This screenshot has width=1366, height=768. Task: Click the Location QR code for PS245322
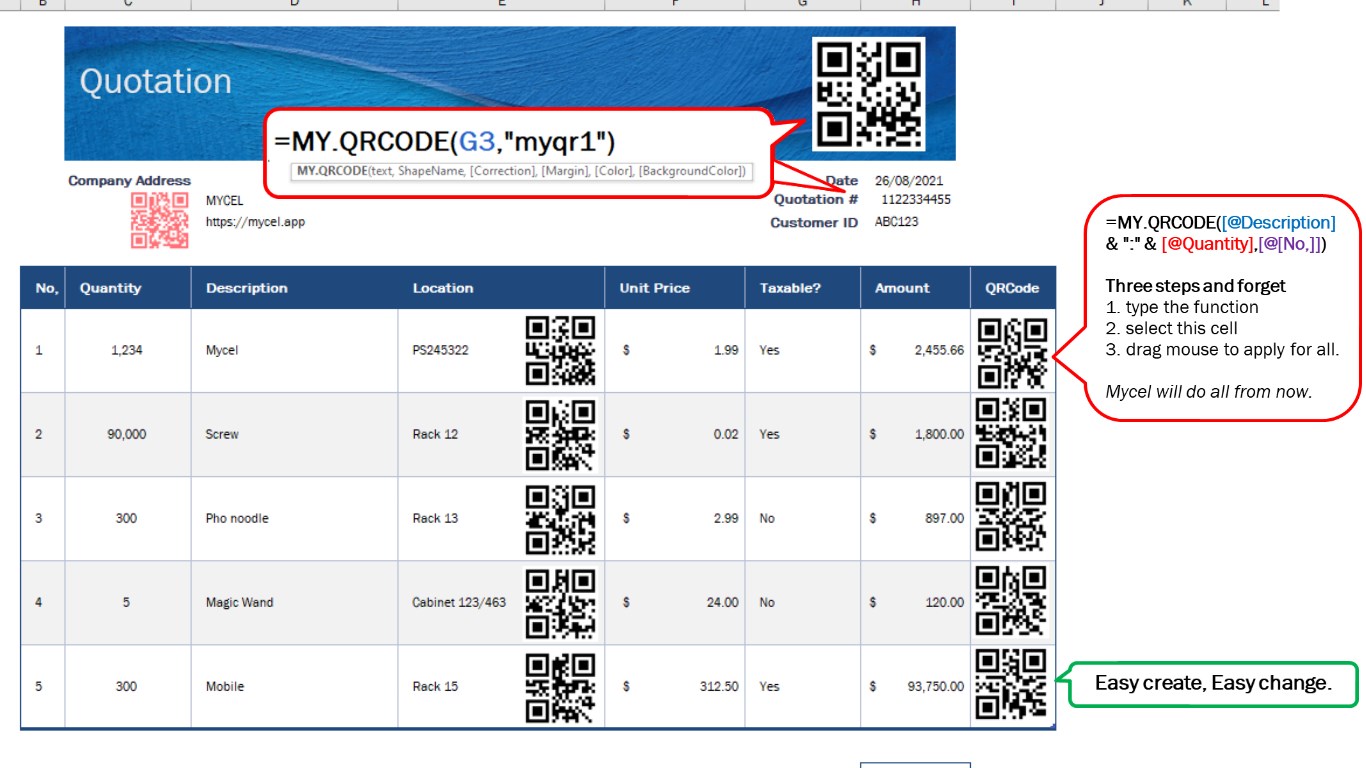(x=561, y=351)
